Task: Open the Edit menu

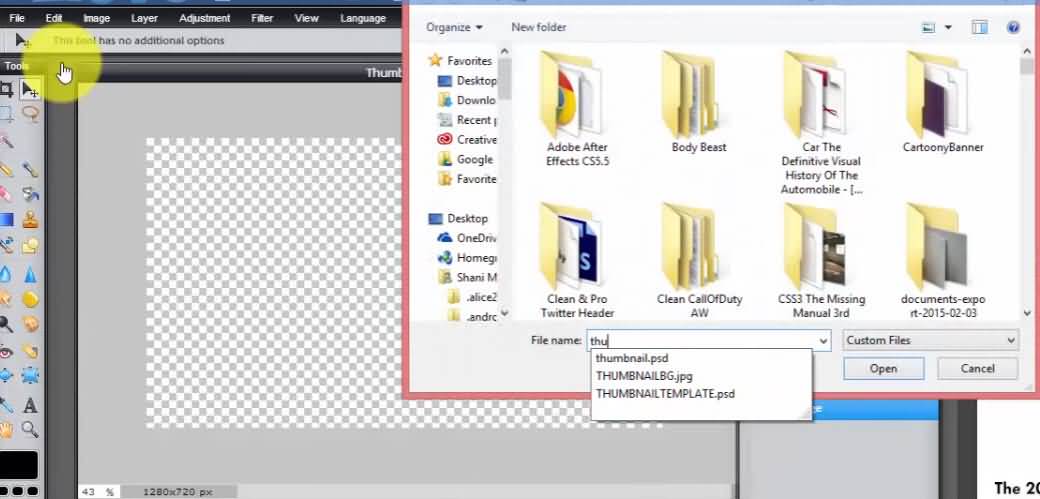Action: [x=54, y=18]
